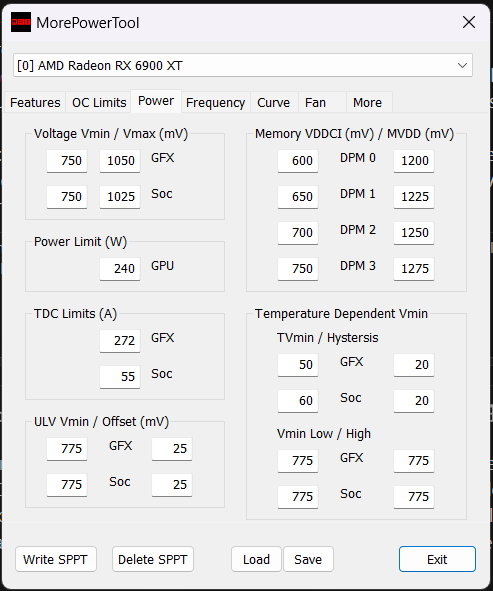Open the Fan tab
This screenshot has width=493, height=591.
[x=315, y=103]
